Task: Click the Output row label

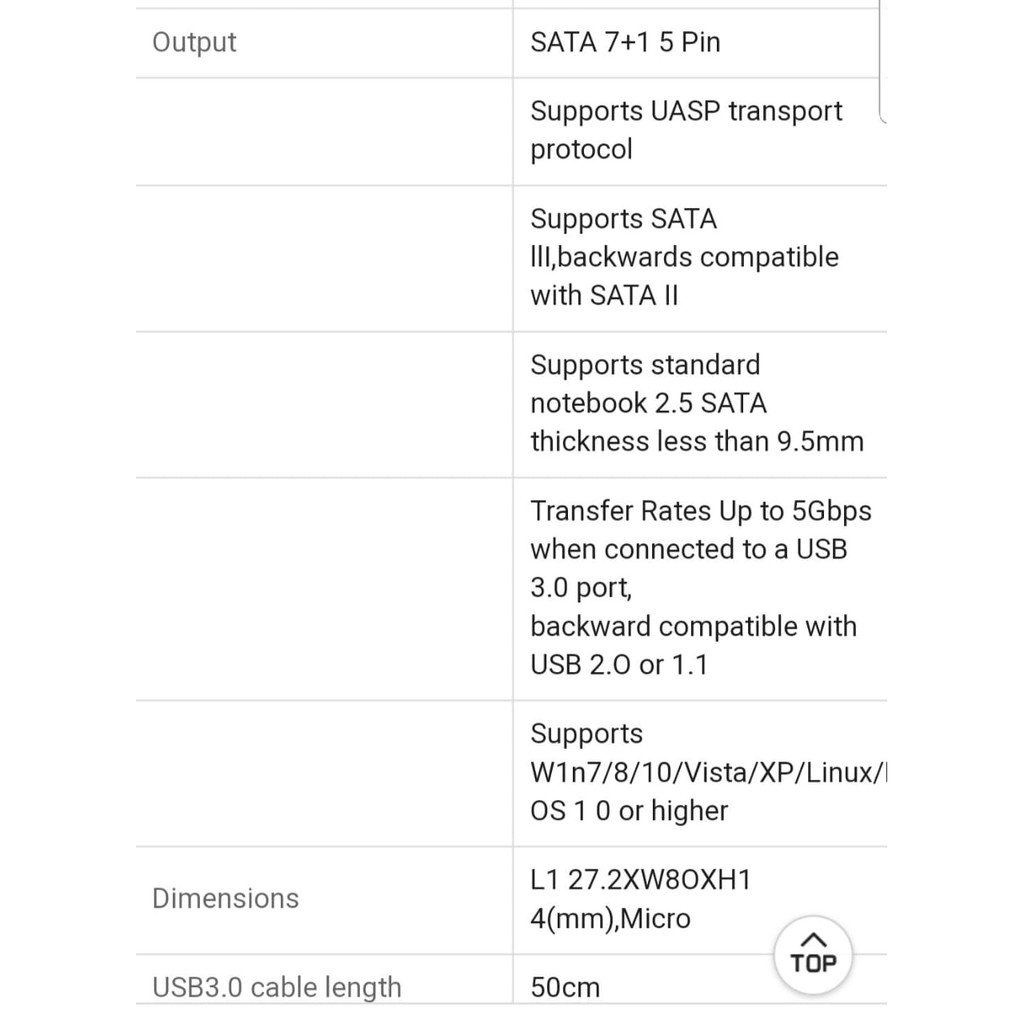Action: coord(194,42)
